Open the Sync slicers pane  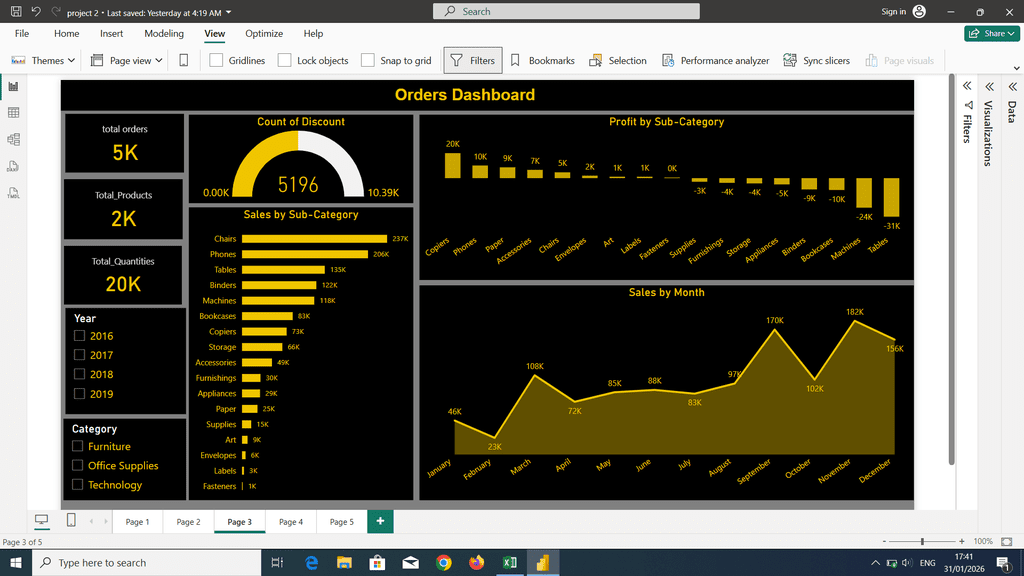[816, 60]
